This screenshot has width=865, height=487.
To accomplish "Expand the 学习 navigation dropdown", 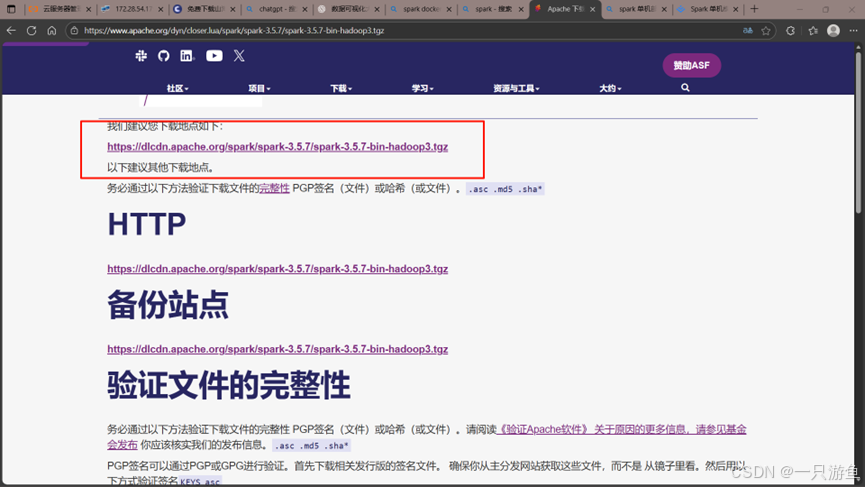I will coord(423,88).
